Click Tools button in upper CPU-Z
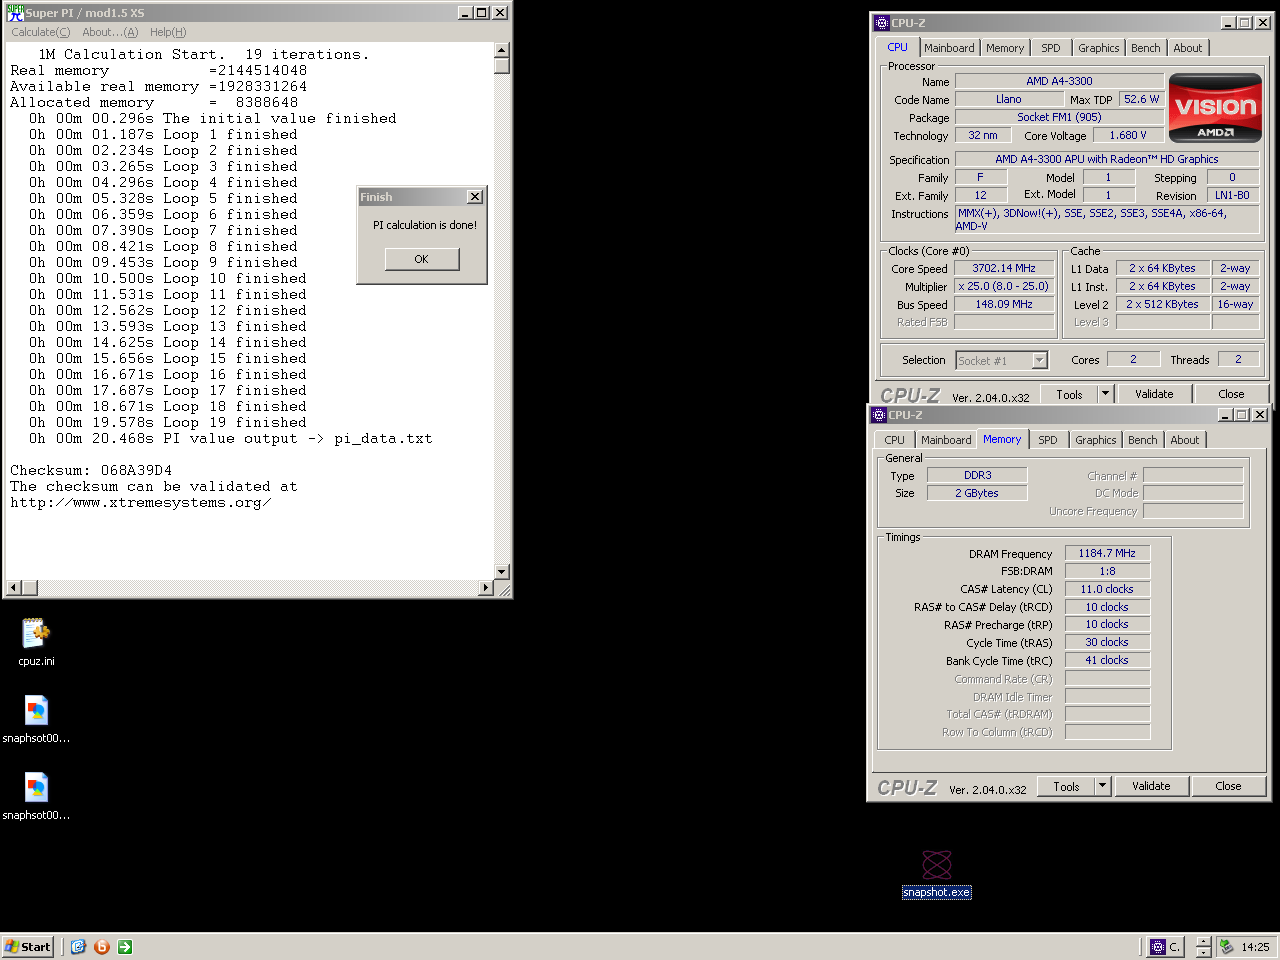This screenshot has width=1280, height=960. 1069,394
